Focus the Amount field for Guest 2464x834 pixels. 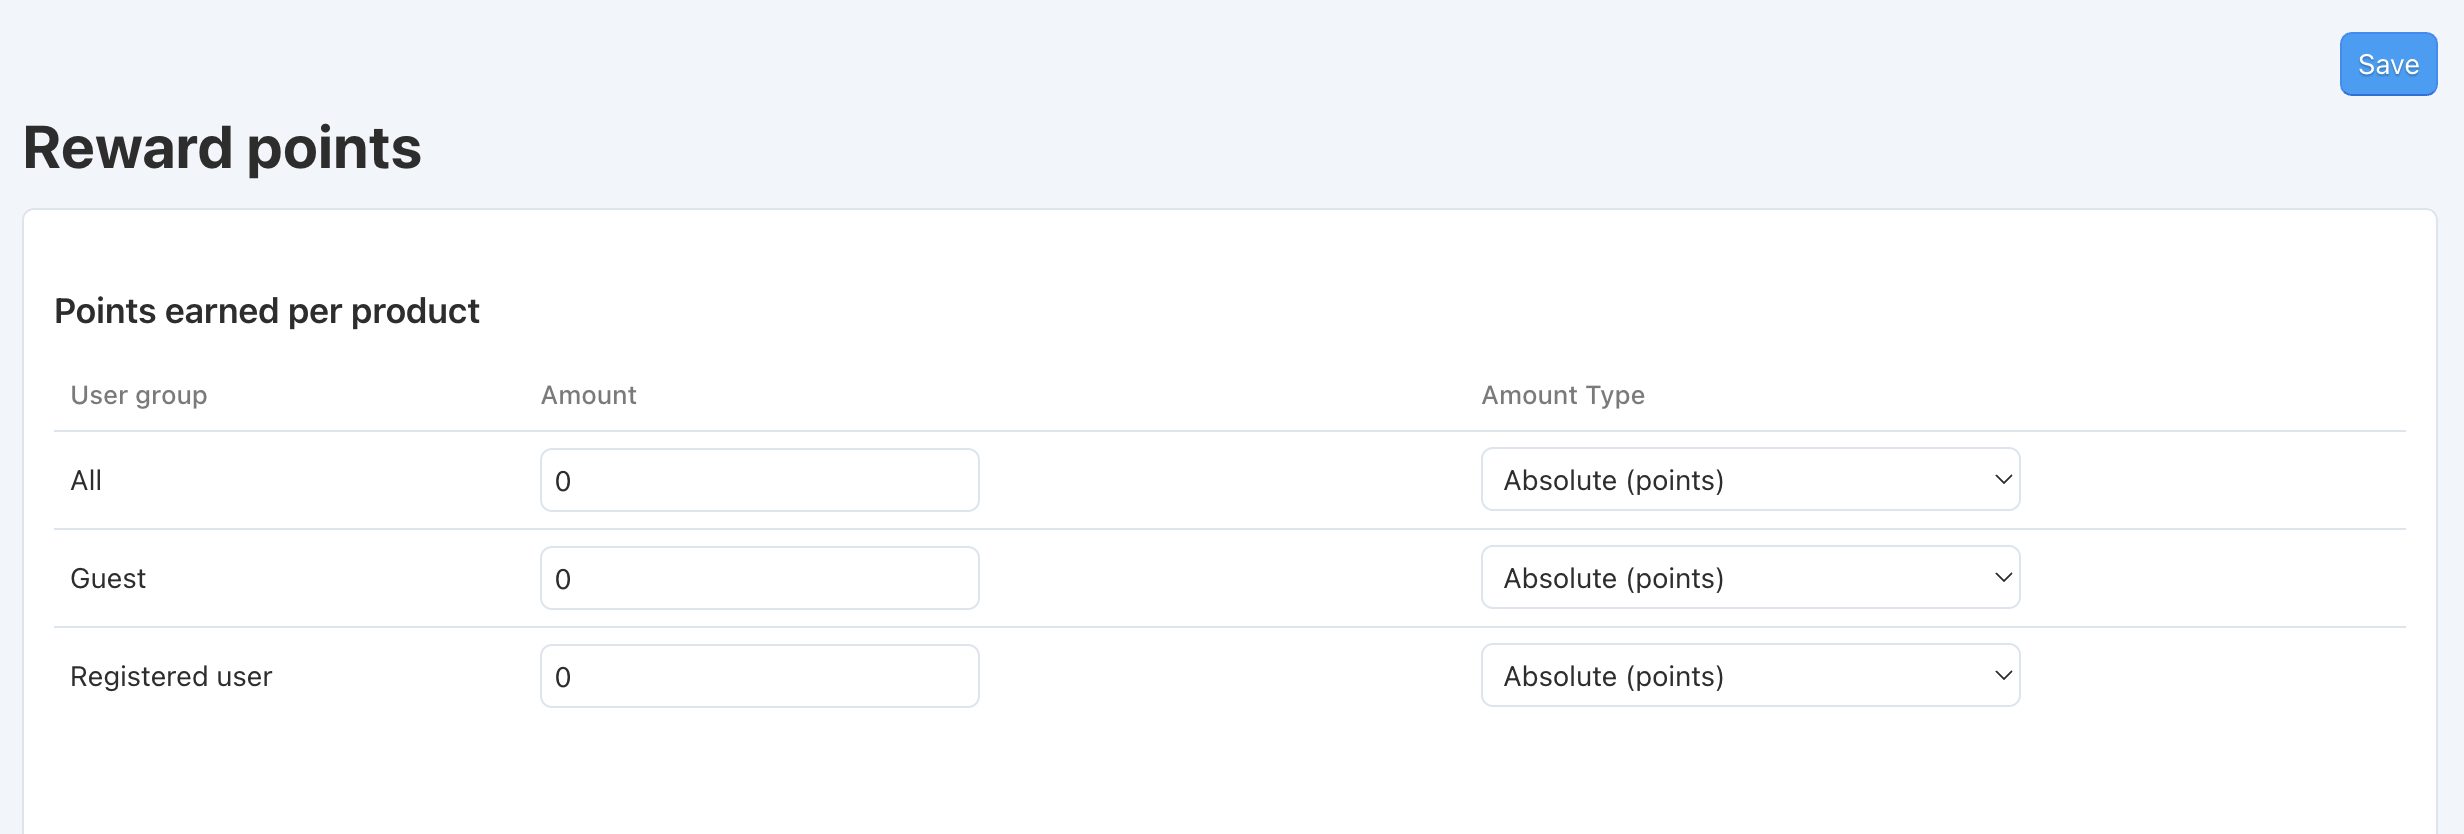pyautogui.click(x=760, y=578)
